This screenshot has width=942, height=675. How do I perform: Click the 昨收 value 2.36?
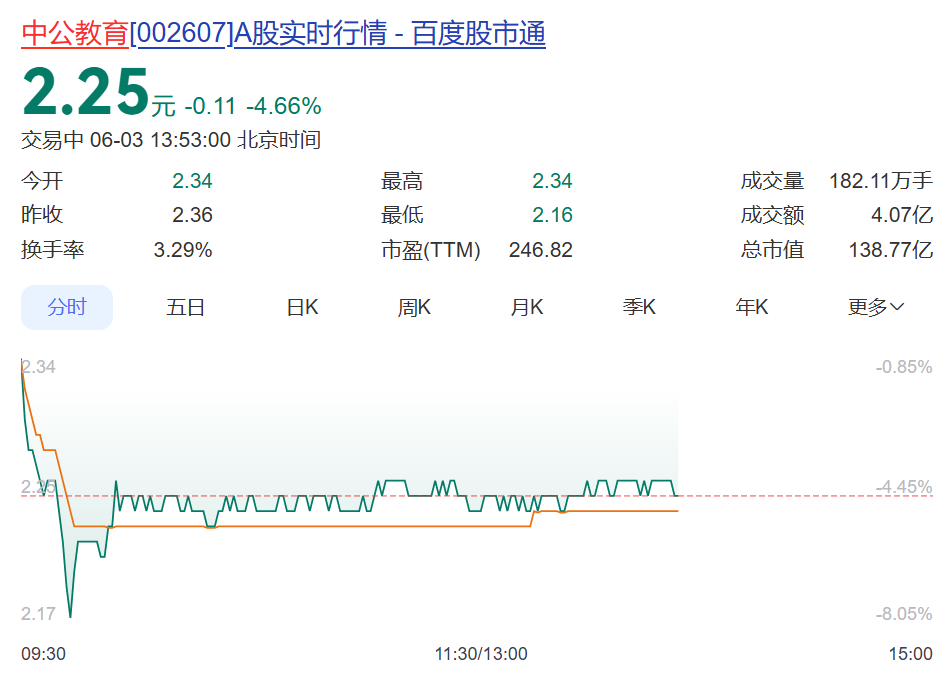coord(192,215)
